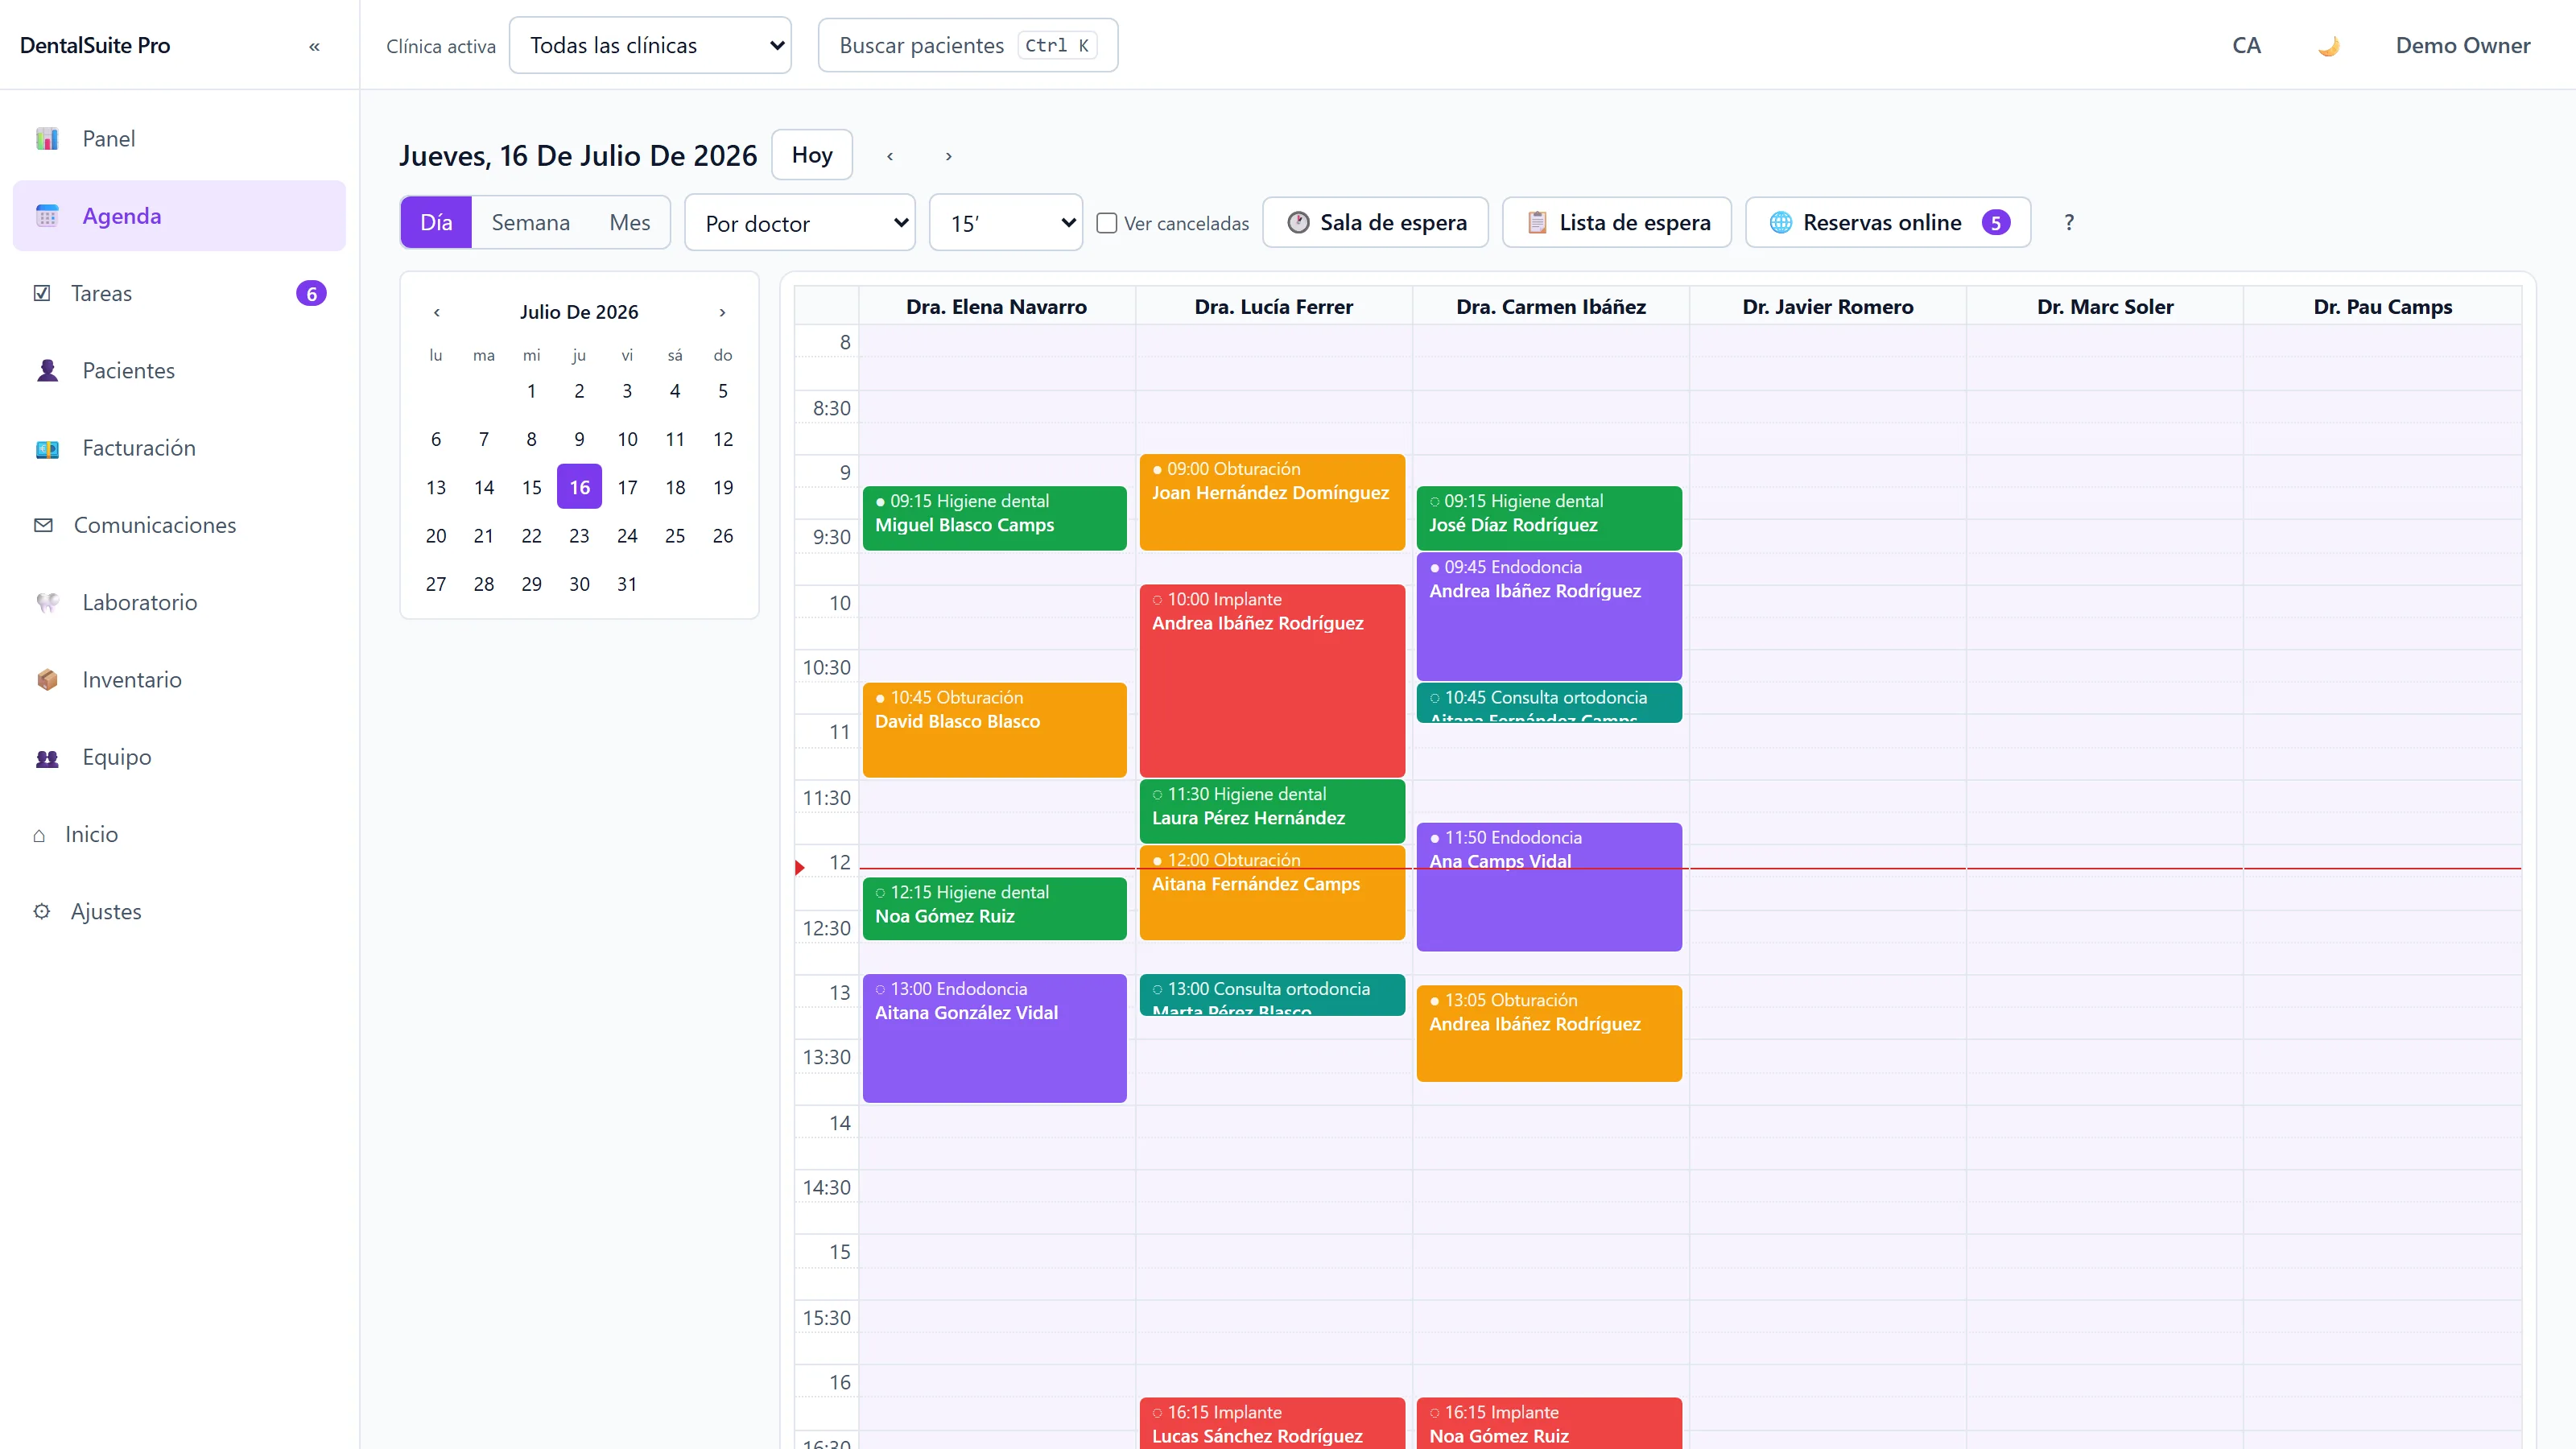Toggle Ver canceladas checkbox
This screenshot has width=2576, height=1449.
[1107, 223]
